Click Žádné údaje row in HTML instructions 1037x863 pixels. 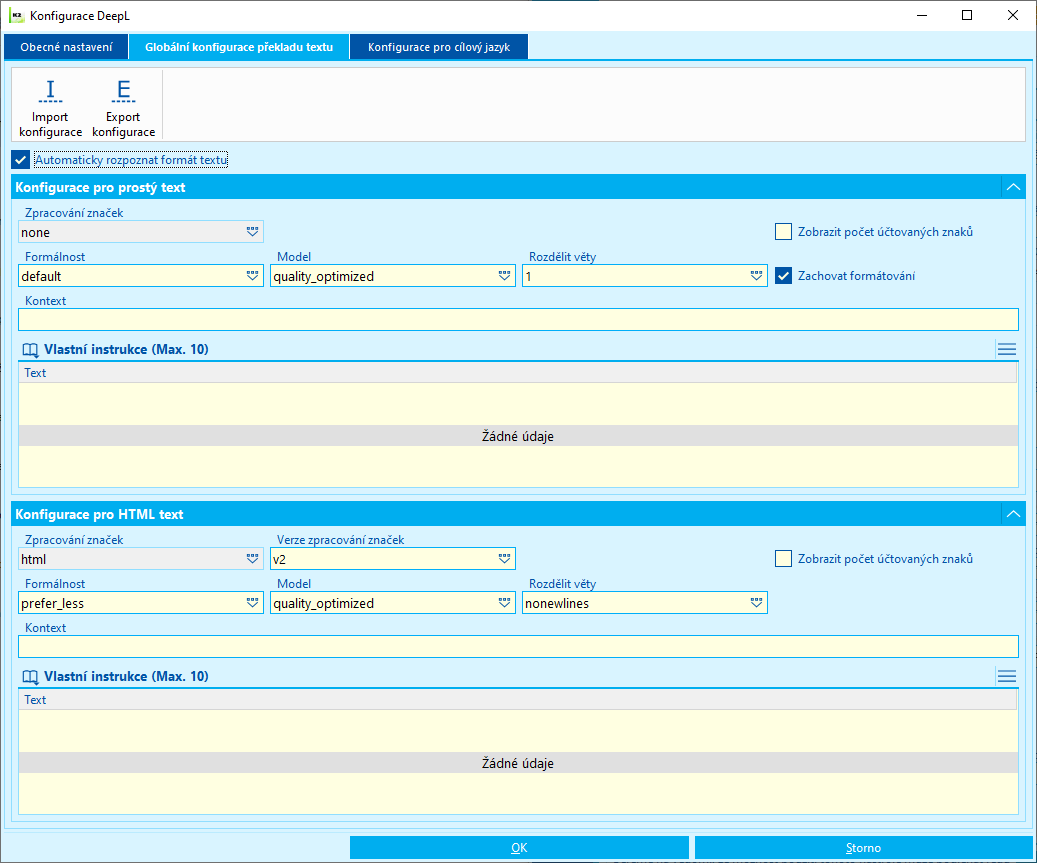click(518, 762)
